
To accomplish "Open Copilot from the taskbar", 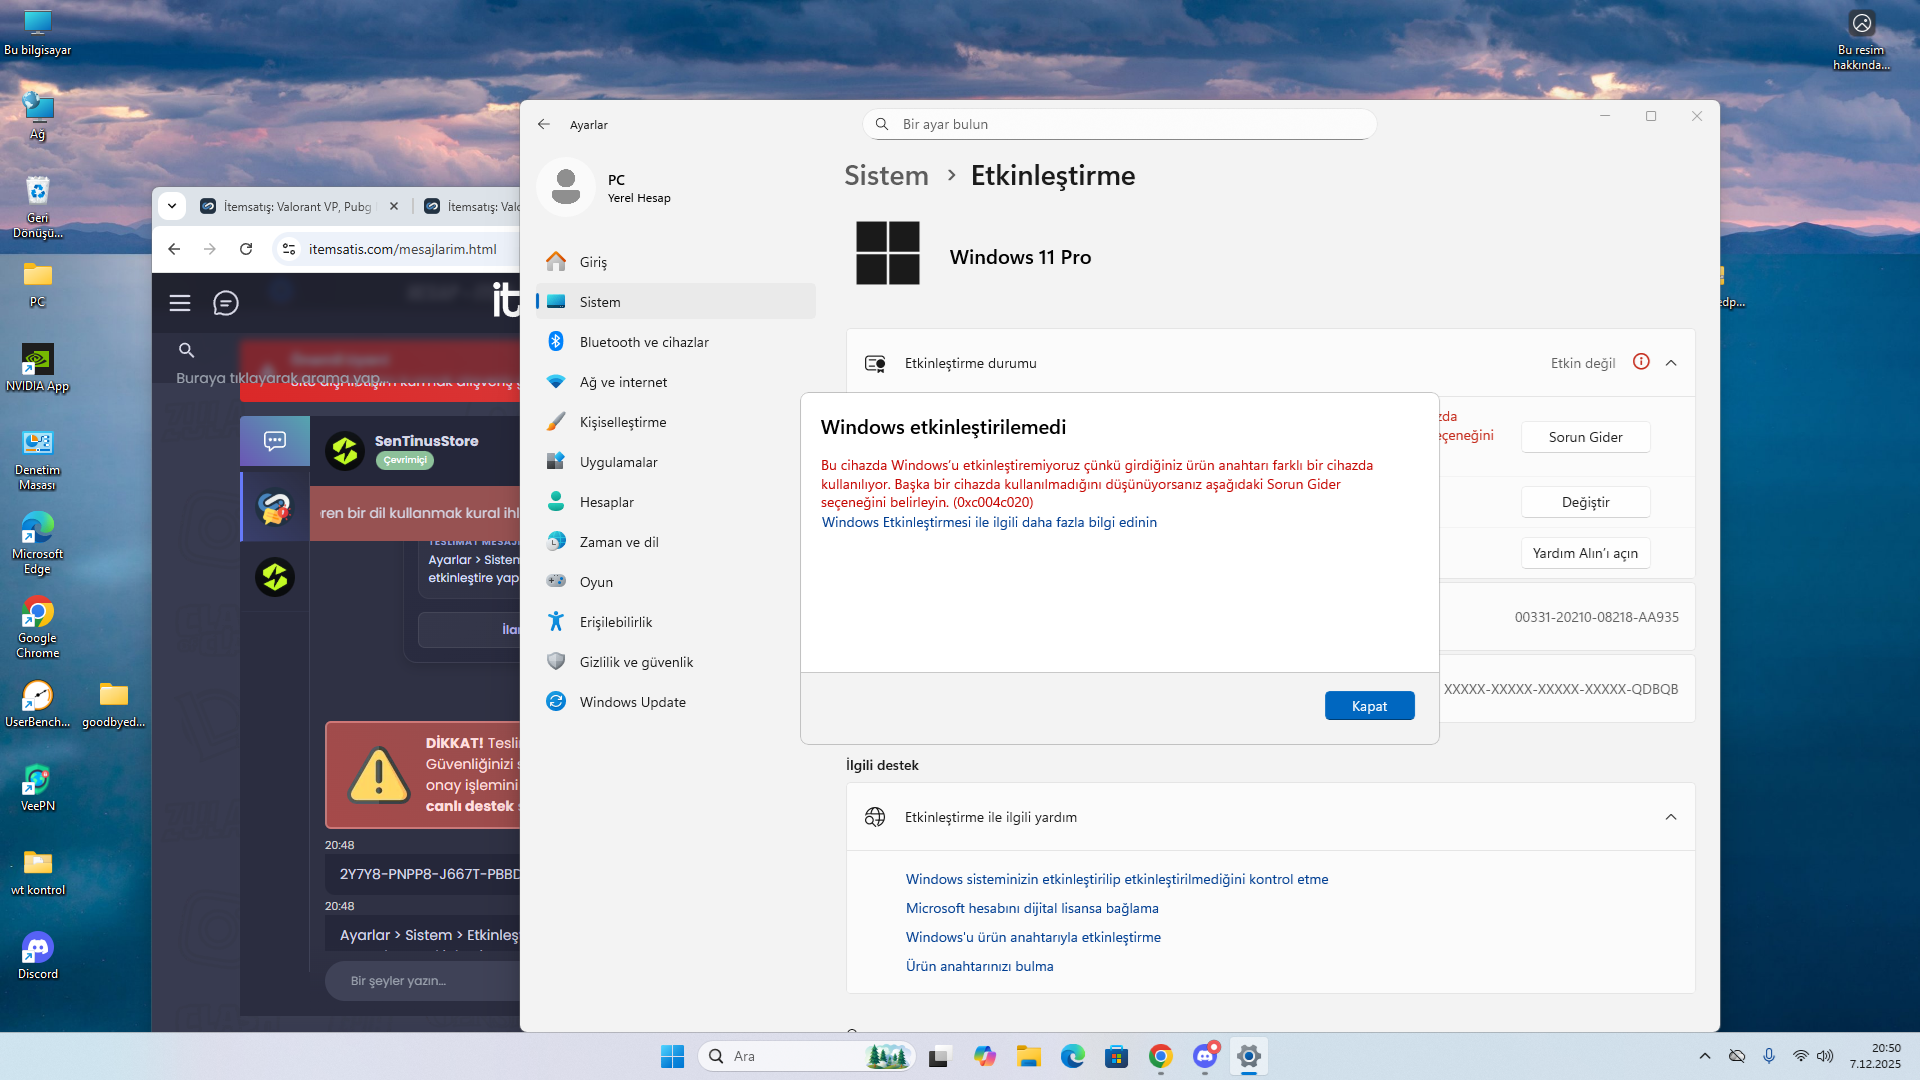I will click(x=985, y=1056).
